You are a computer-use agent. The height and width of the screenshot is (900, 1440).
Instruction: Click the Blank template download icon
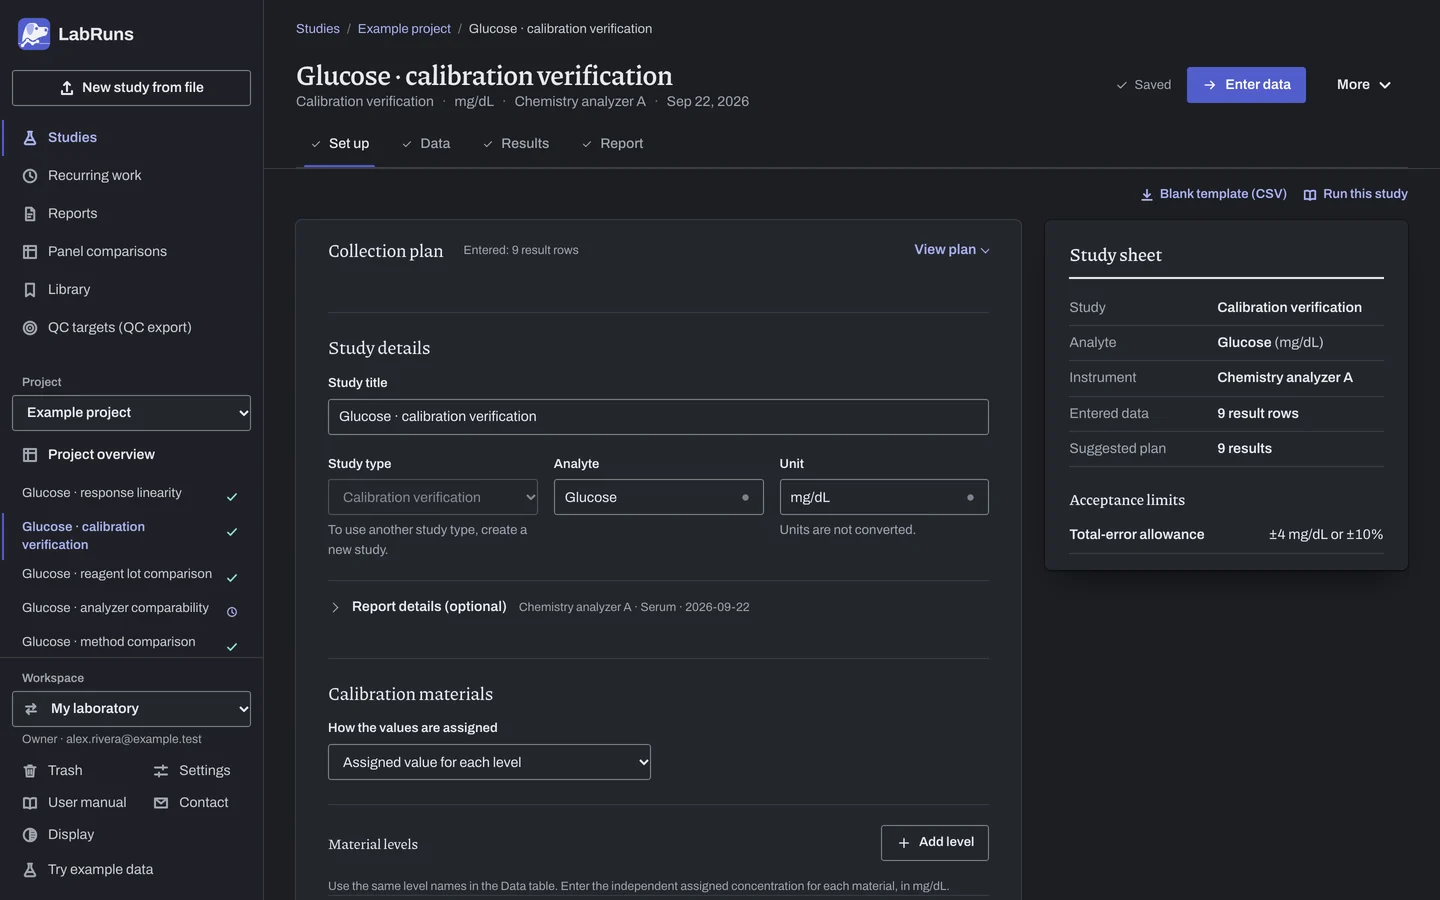point(1147,195)
